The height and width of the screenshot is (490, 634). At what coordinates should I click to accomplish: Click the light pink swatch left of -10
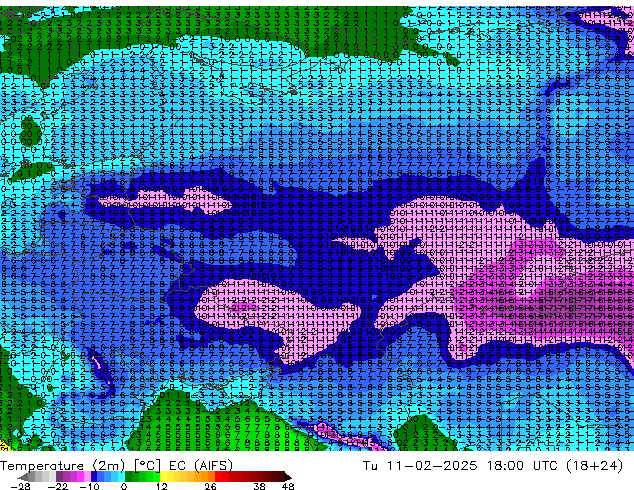[x=87, y=476]
